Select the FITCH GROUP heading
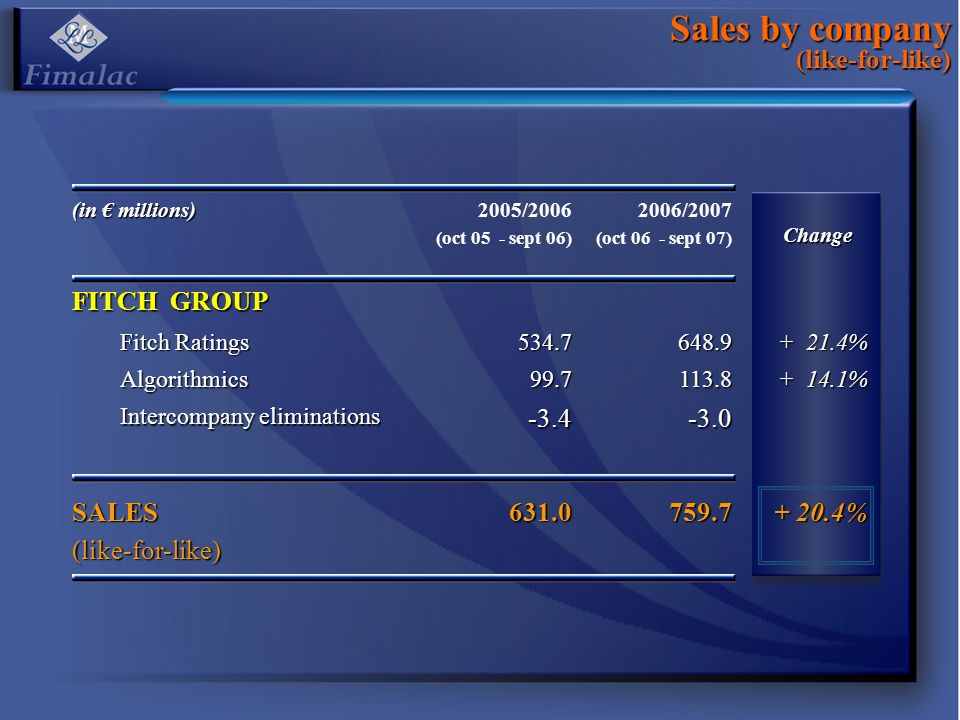Image resolution: width=960 pixels, height=720 pixels. click(x=170, y=302)
